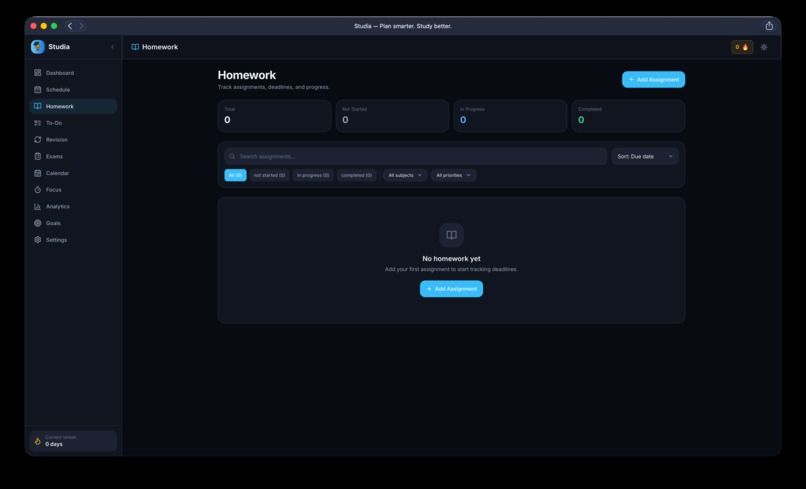The width and height of the screenshot is (806, 489).
Task: Click the Current streak flame card
Action: [x=73, y=441]
